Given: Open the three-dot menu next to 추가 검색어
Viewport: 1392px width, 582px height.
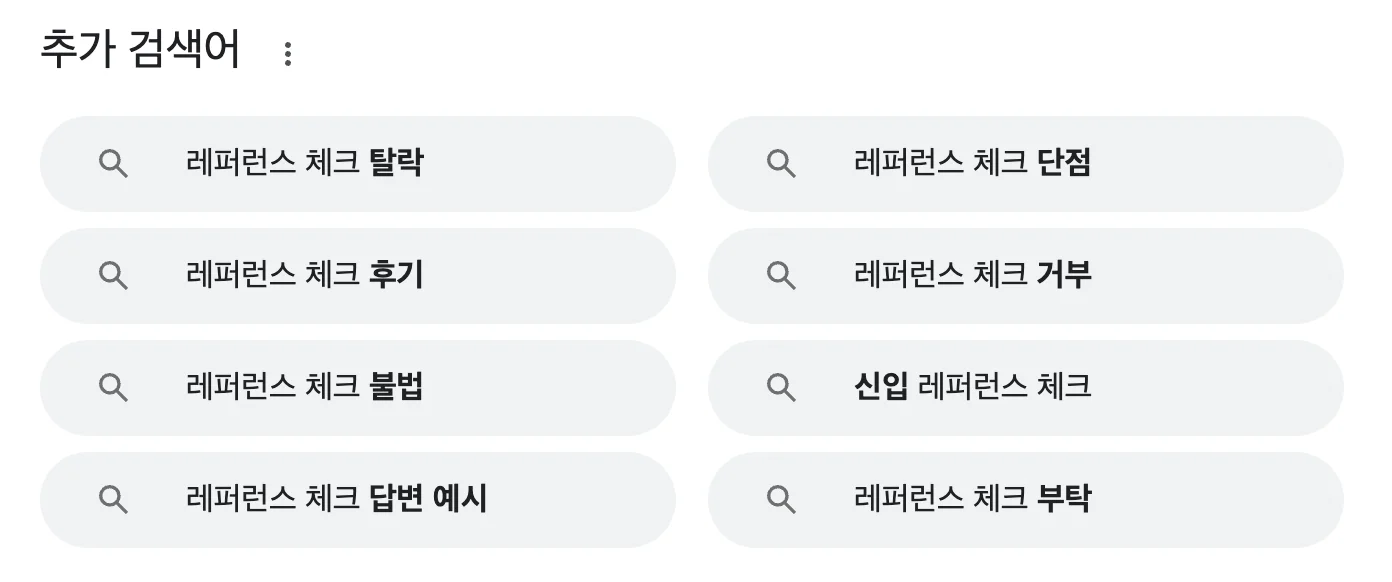Looking at the screenshot, I should coord(289,52).
